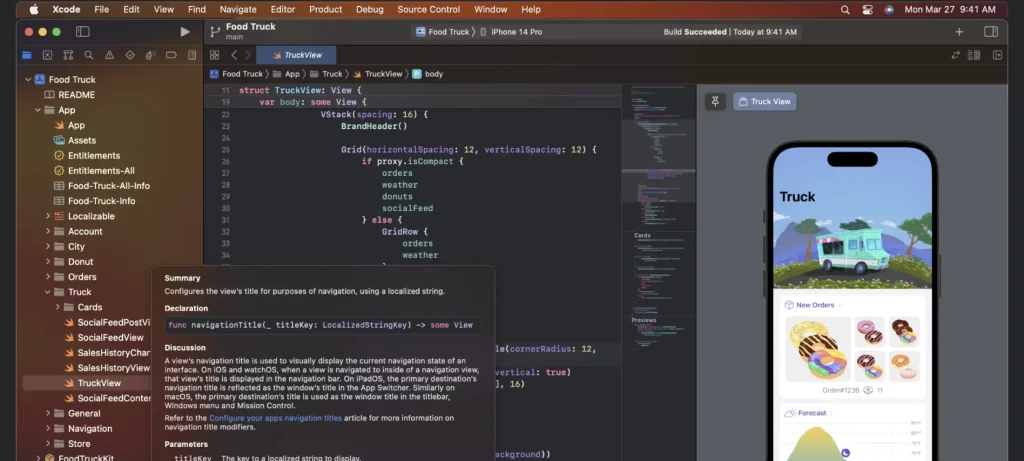The height and width of the screenshot is (461, 1024).
Task: Expand the Localizable group
Action: click(48, 216)
